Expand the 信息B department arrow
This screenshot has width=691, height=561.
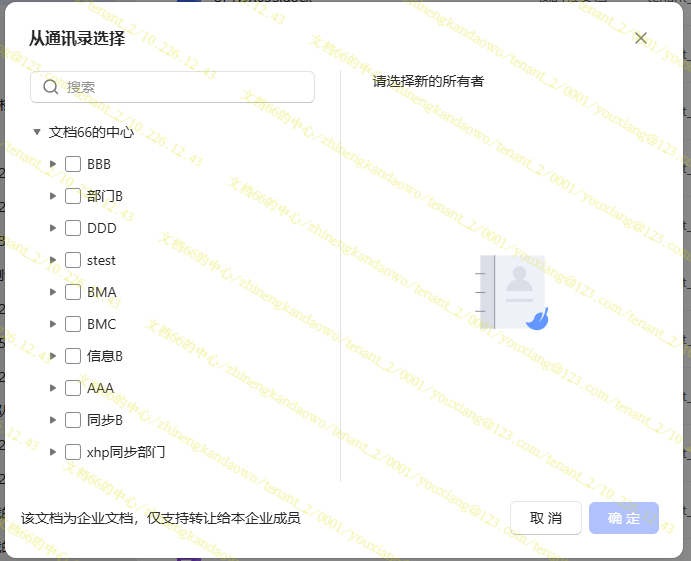(53, 356)
